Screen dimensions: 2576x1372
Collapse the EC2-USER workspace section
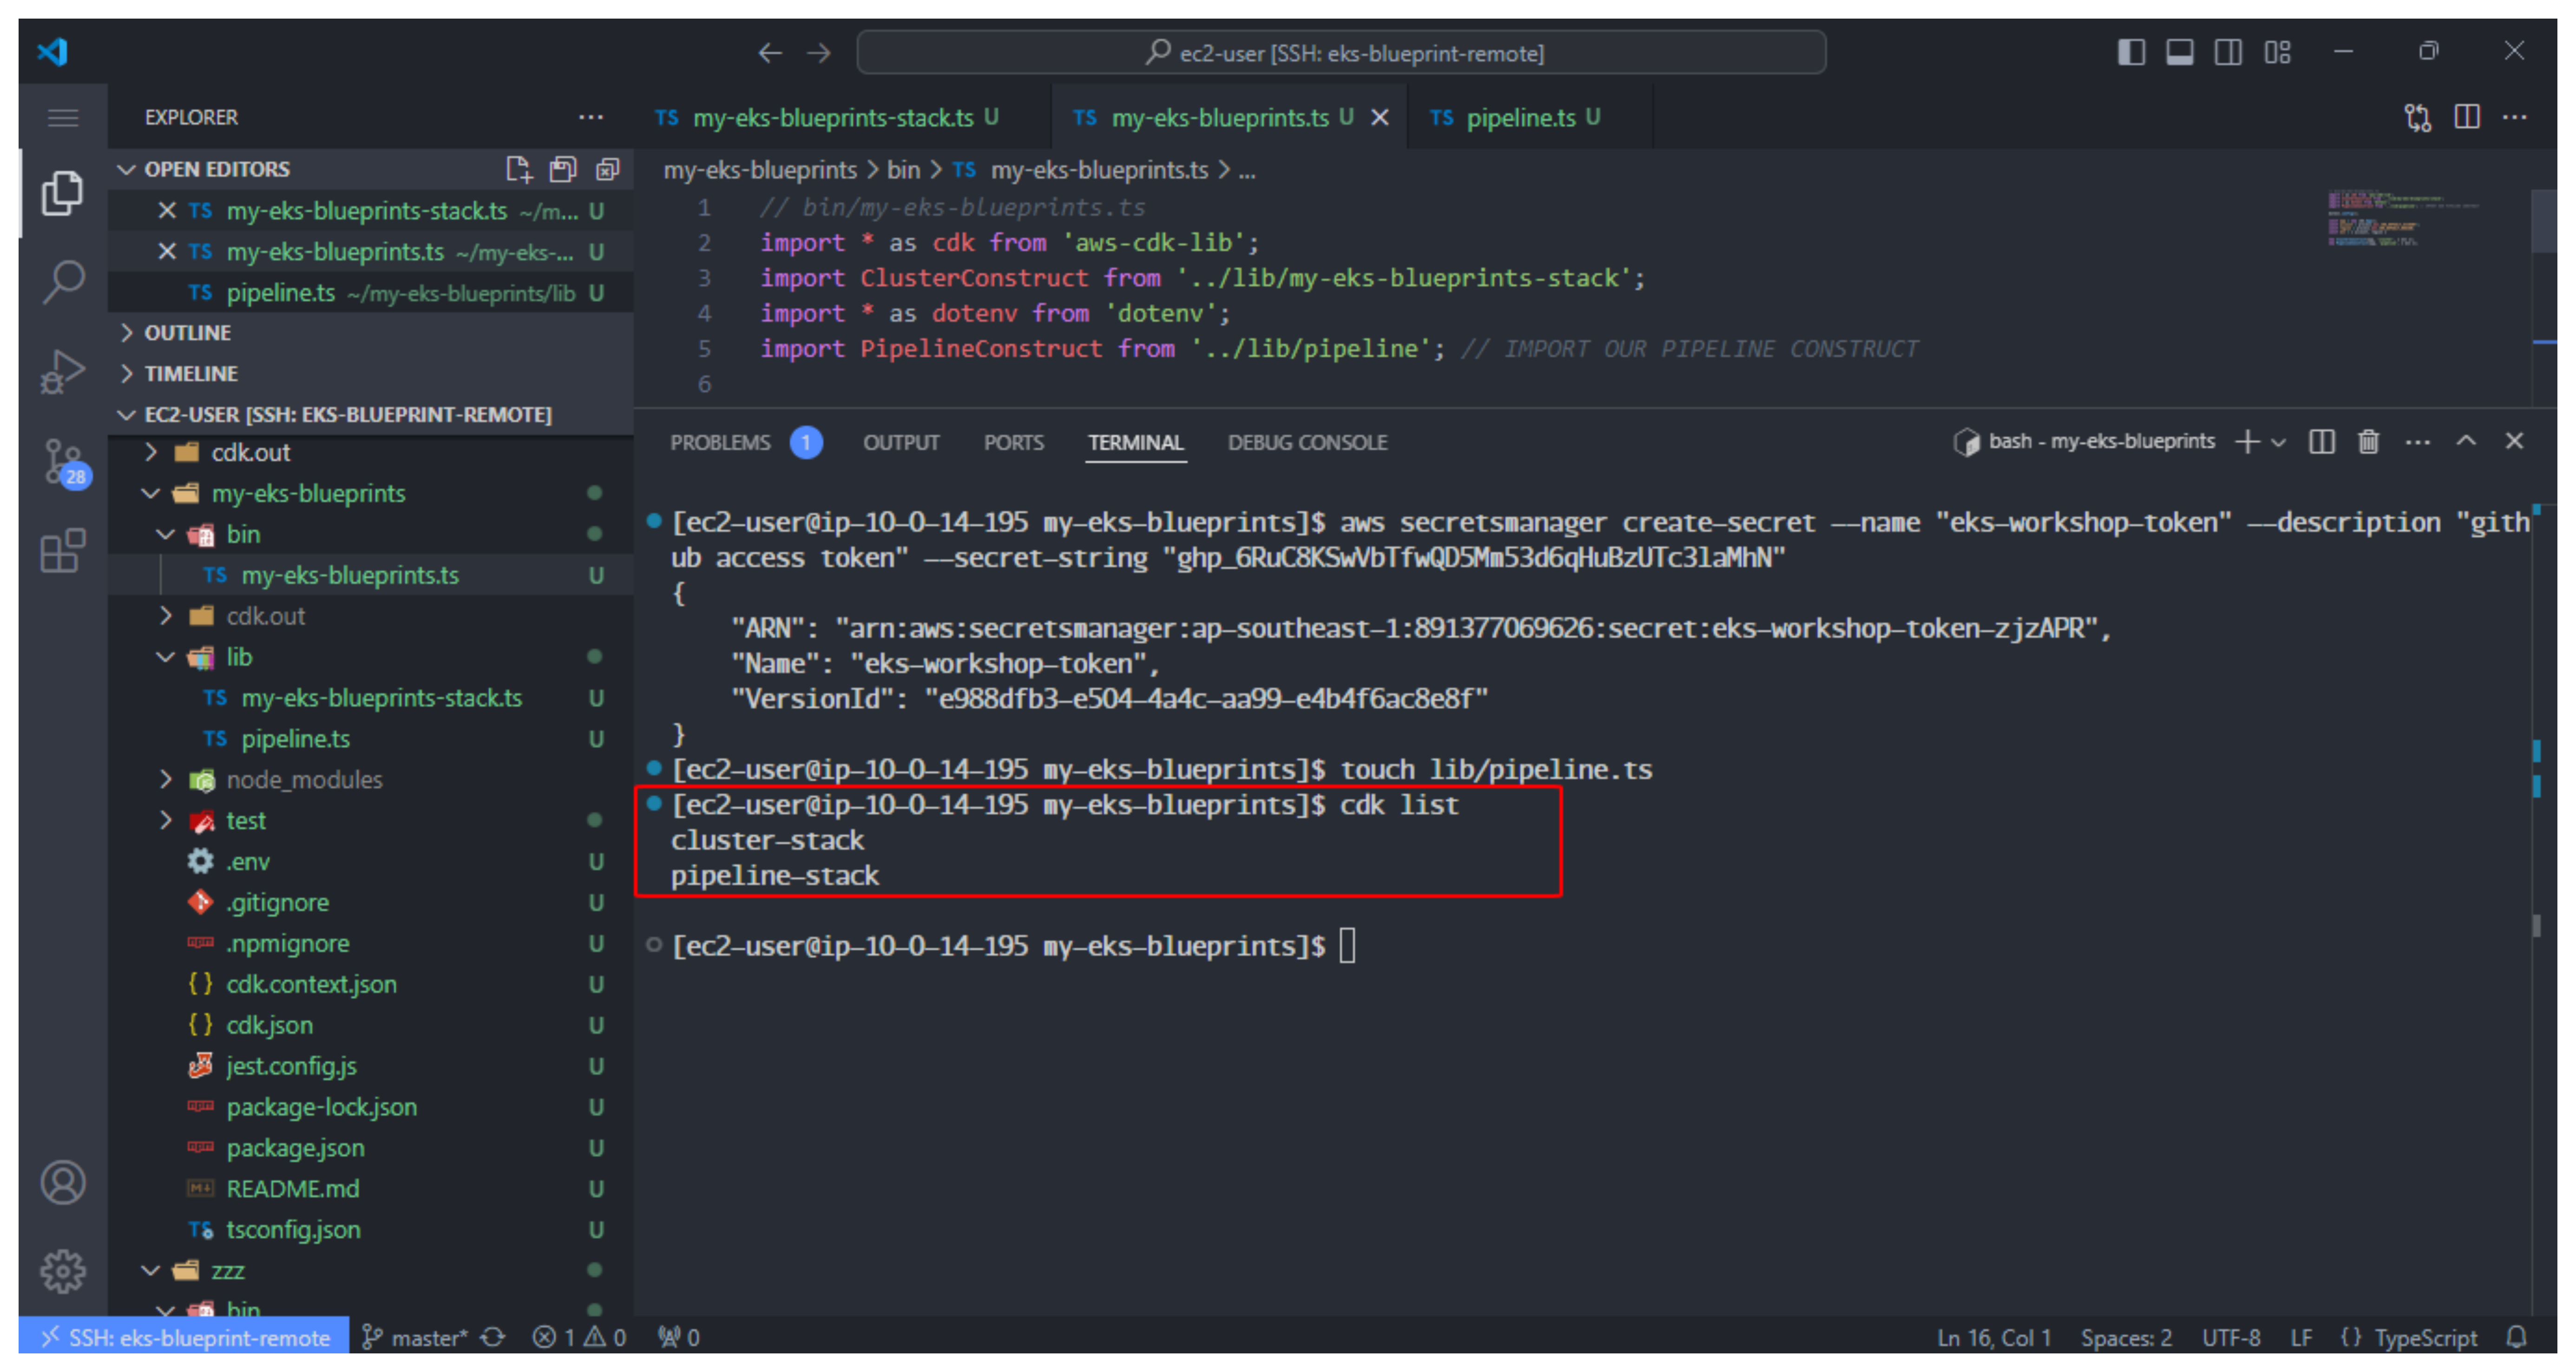pyautogui.click(x=127, y=415)
